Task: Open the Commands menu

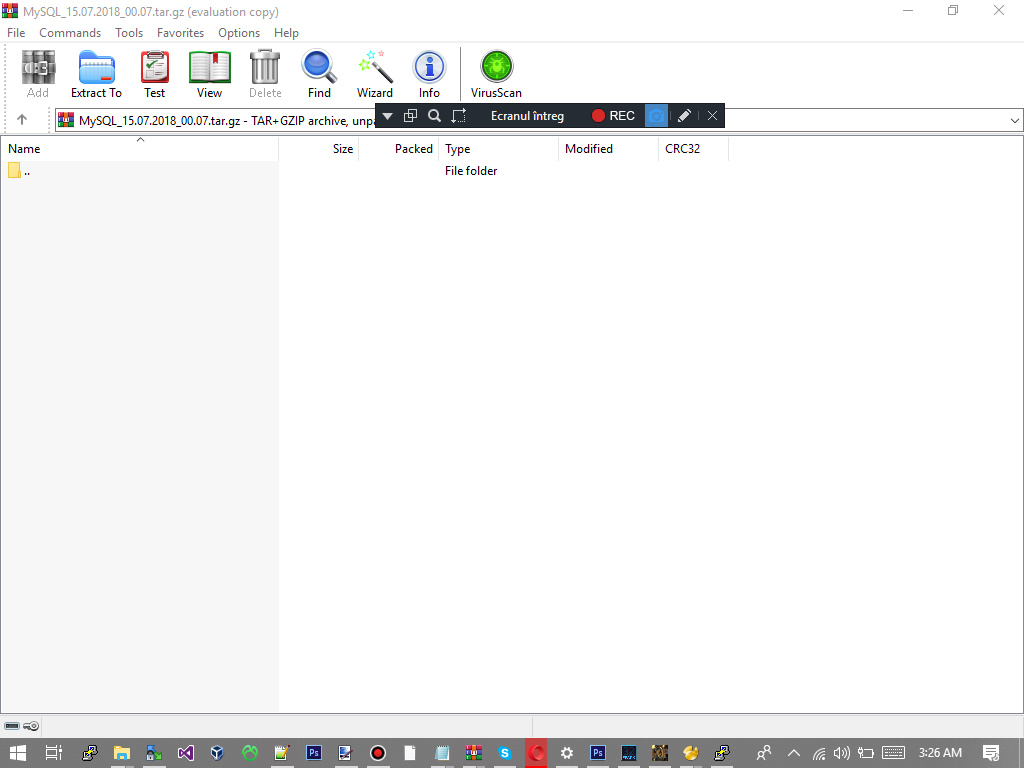Action: click(x=70, y=33)
